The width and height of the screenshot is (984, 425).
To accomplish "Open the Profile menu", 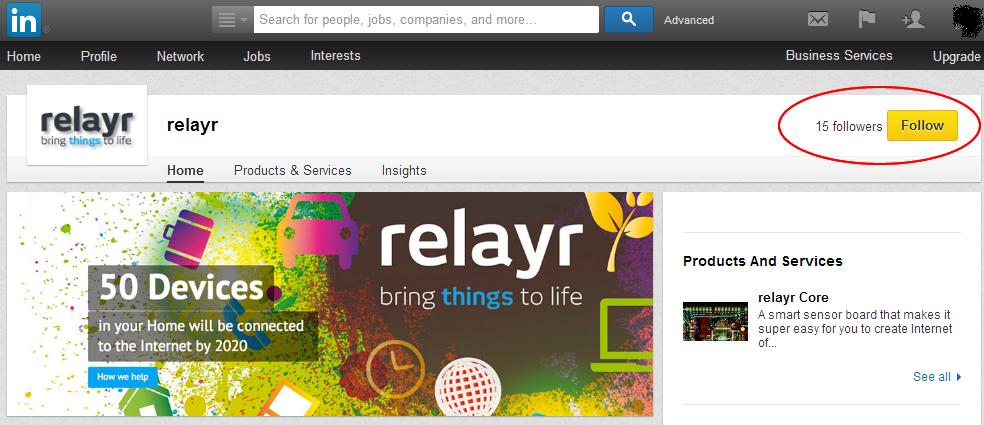I will (x=99, y=56).
